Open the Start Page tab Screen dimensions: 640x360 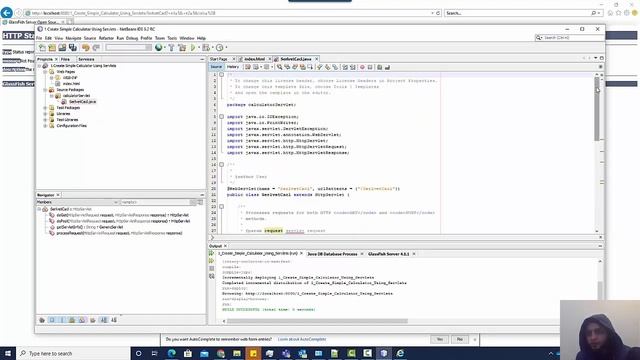pyautogui.click(x=218, y=59)
